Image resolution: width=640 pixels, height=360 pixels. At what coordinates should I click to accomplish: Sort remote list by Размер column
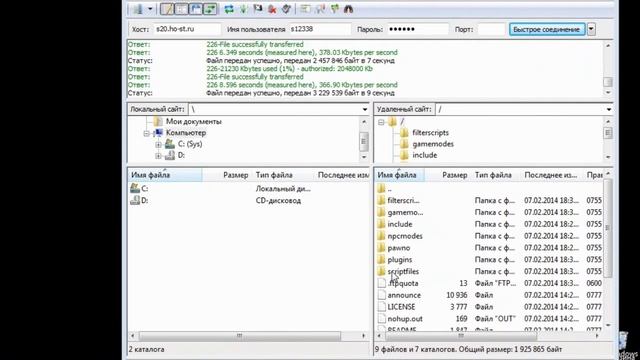(x=447, y=175)
